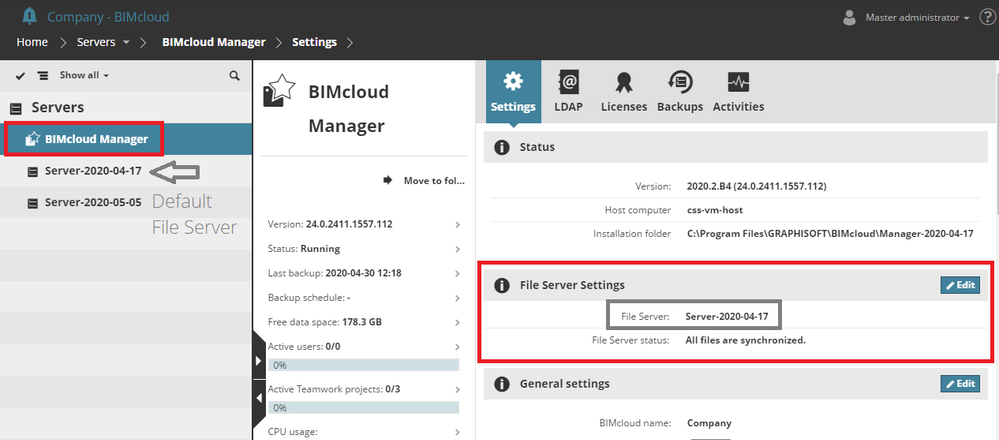This screenshot has height=440, width=999.
Task: Switch to the LDAP tab
Action: pyautogui.click(x=568, y=91)
